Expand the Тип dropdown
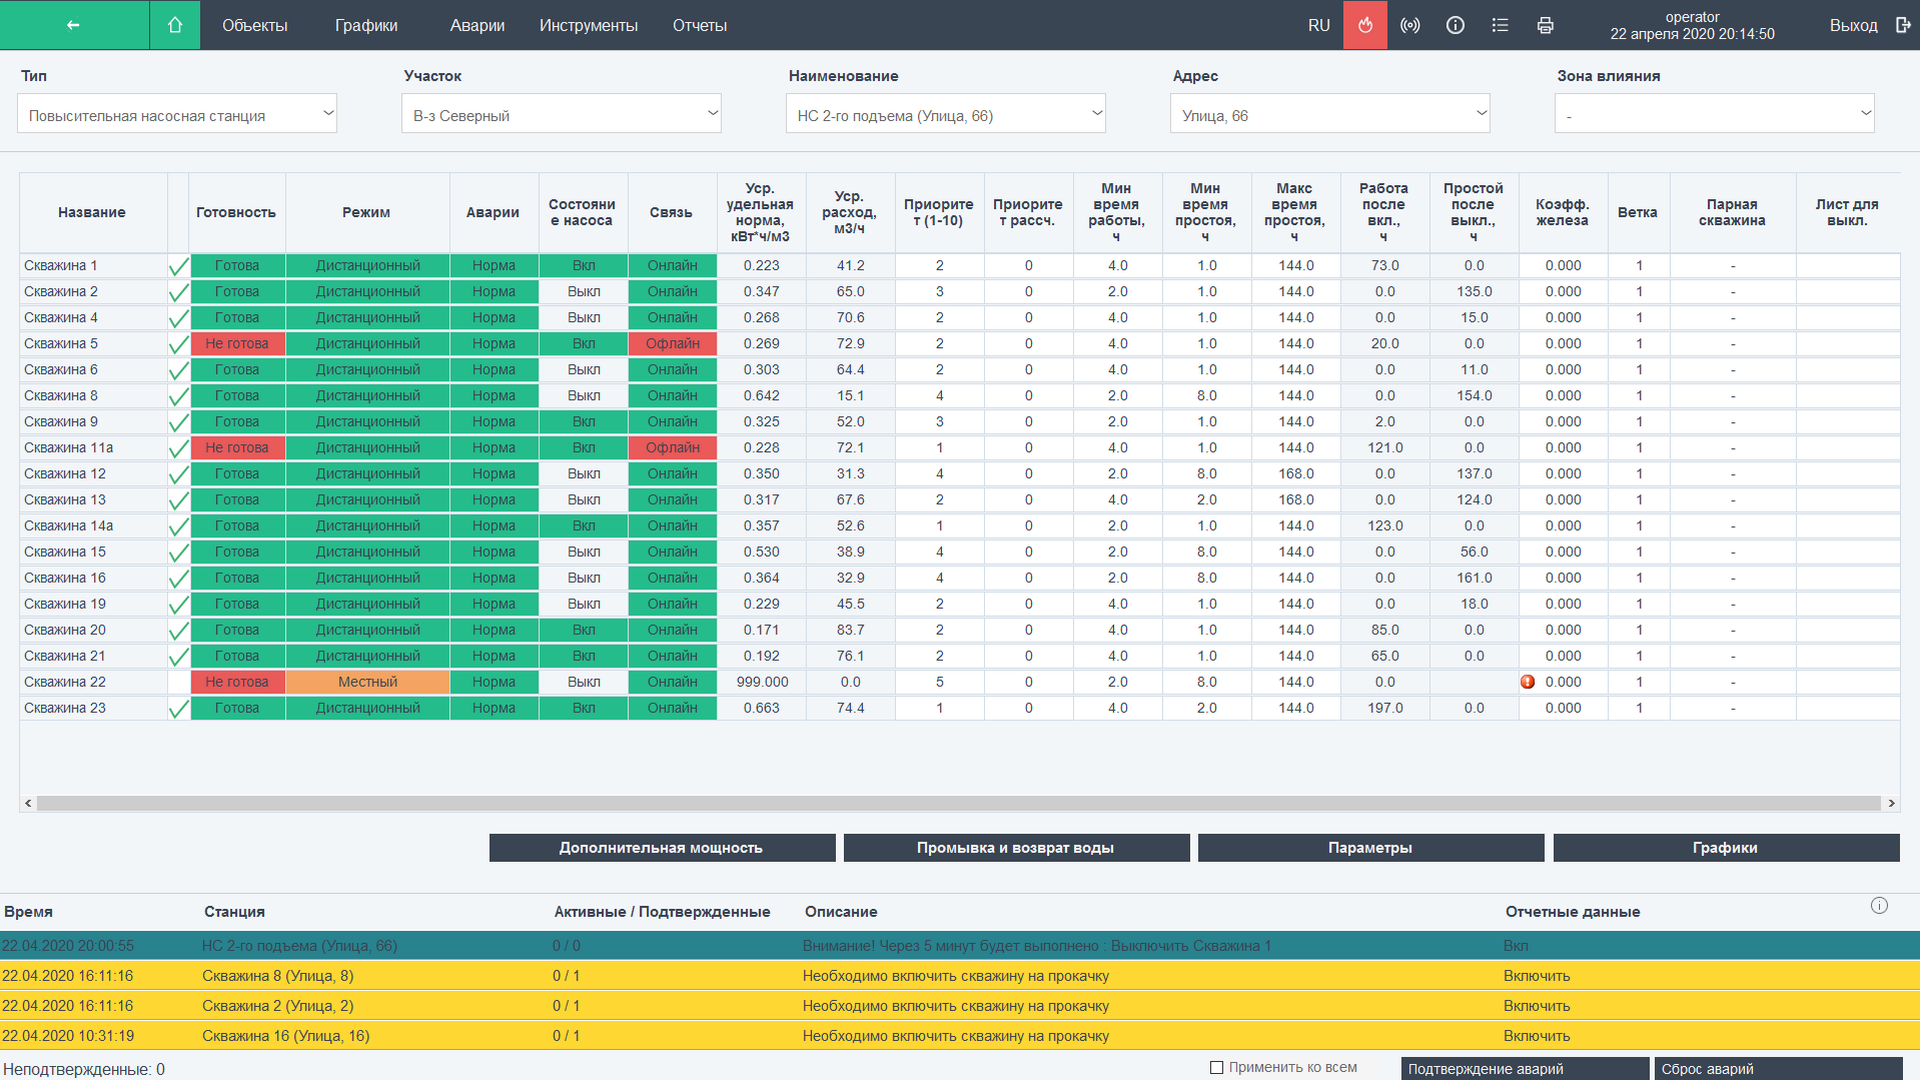The height and width of the screenshot is (1080, 1920). tap(177, 114)
